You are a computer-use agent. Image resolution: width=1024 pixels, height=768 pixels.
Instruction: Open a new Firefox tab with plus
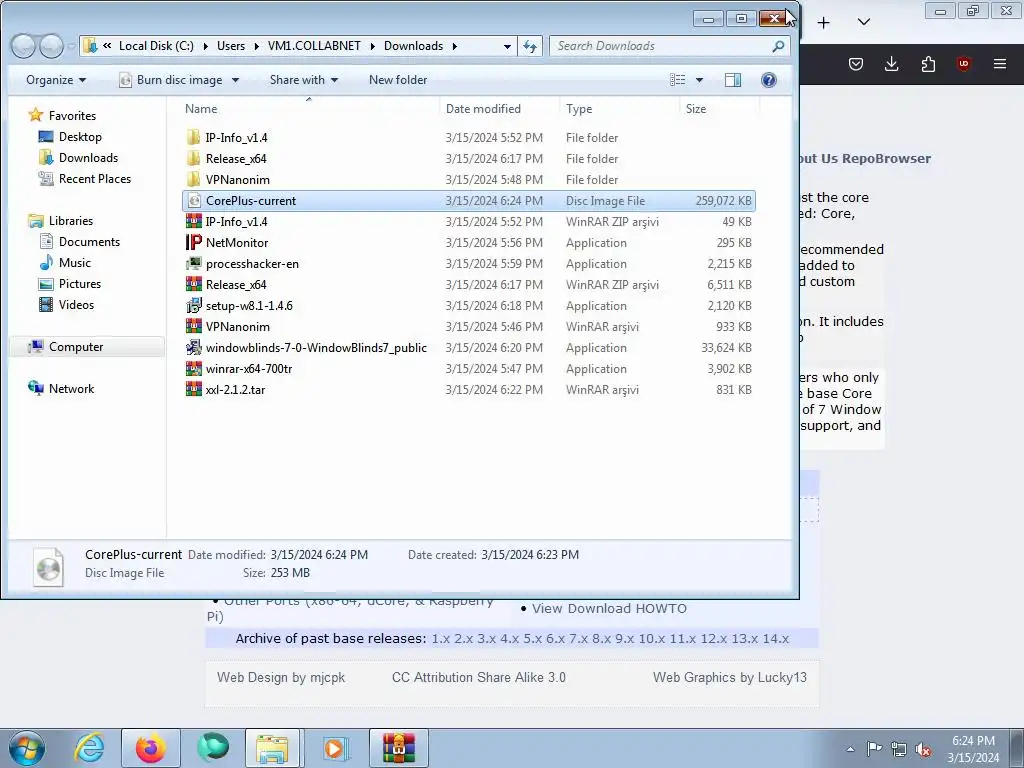(x=824, y=23)
